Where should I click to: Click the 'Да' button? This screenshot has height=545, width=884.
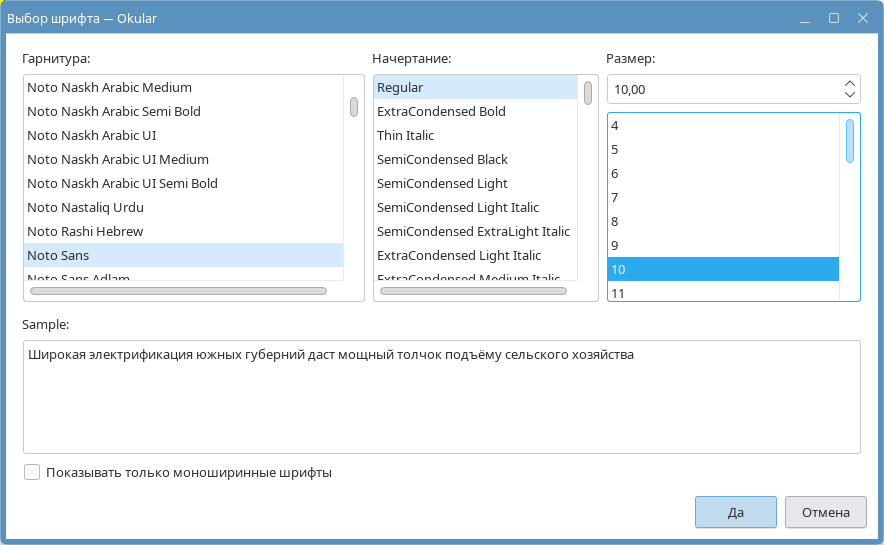pyautogui.click(x=735, y=512)
